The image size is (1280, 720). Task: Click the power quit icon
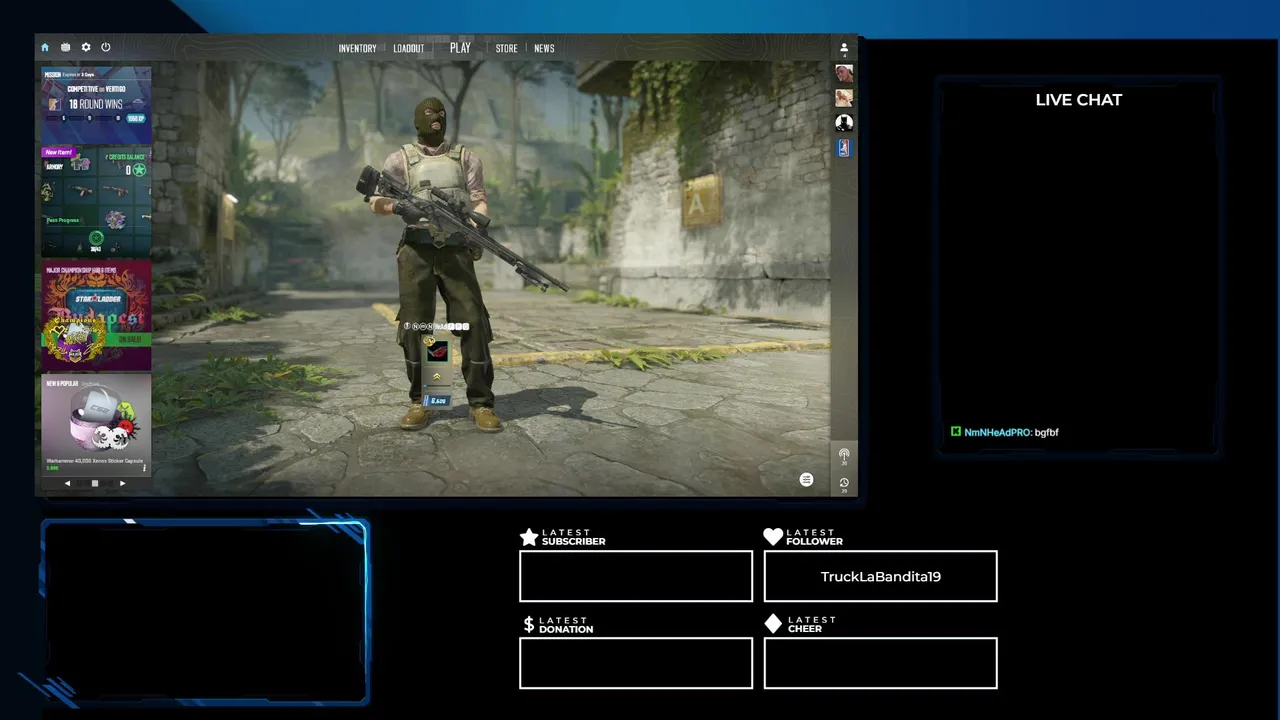coord(106,47)
